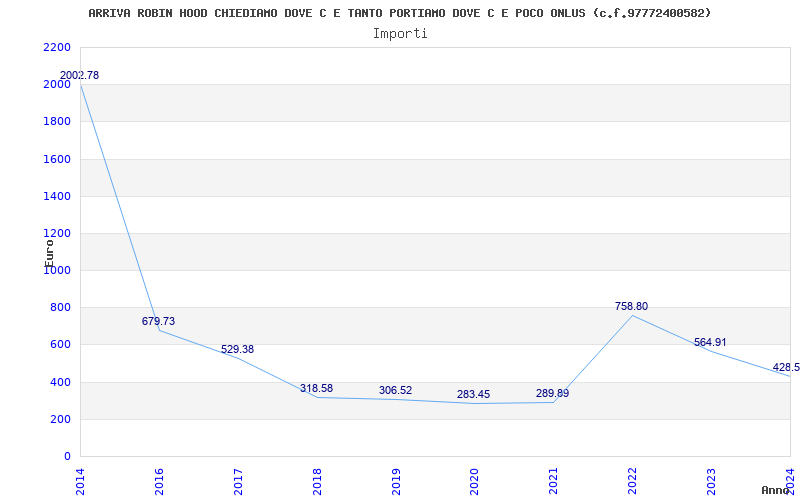The height and width of the screenshot is (500, 800).
Task: Click the 800 y-axis tick label
Action: (x=60, y=308)
